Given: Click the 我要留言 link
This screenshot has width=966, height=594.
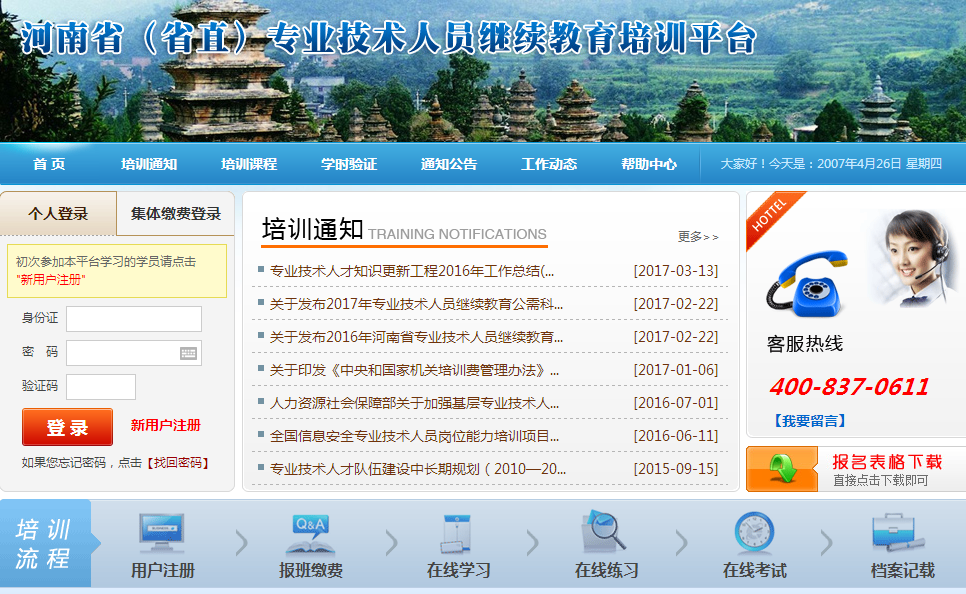Looking at the screenshot, I should pos(809,421).
